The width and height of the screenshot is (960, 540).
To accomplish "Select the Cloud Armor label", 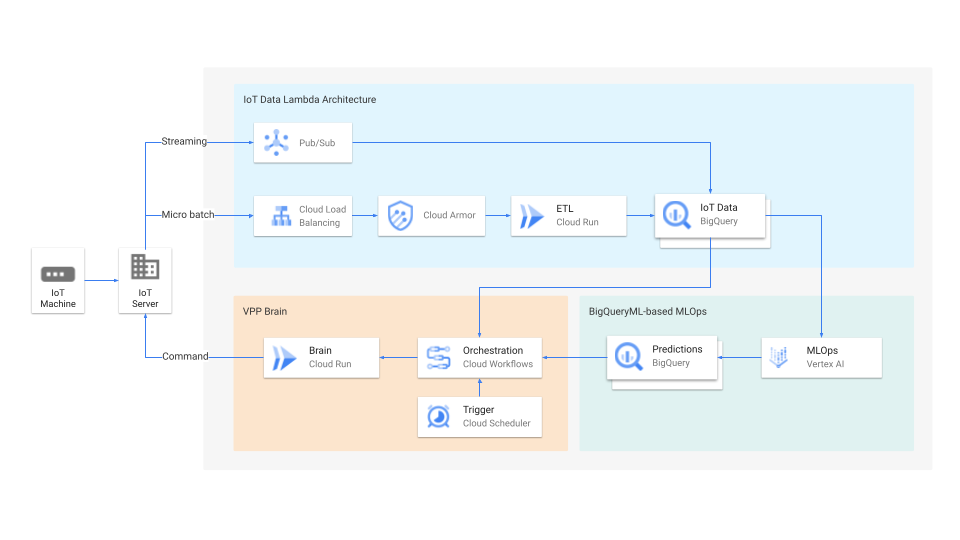I will click(x=449, y=215).
